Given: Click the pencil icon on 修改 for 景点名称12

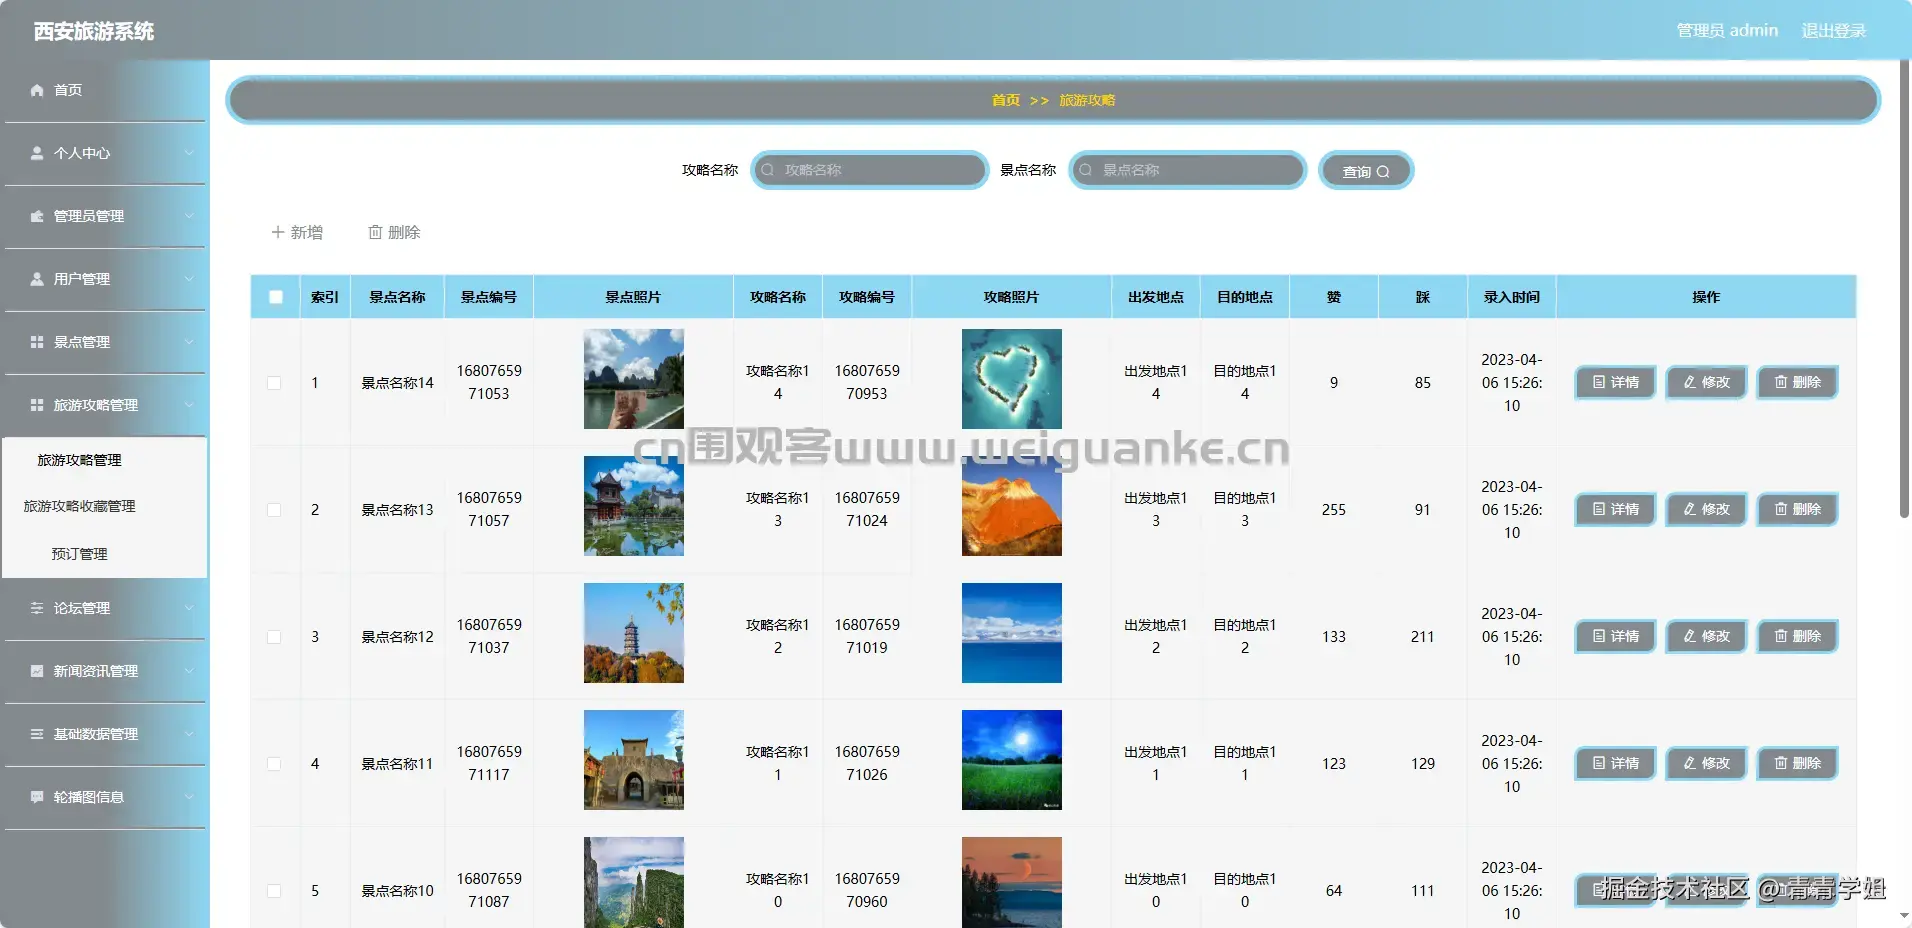Looking at the screenshot, I should coord(1690,636).
